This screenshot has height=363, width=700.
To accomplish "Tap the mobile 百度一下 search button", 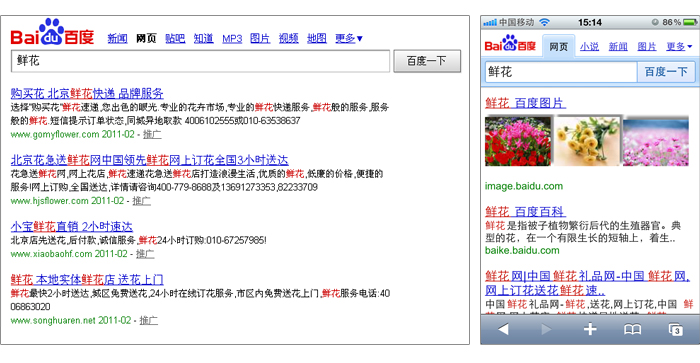I will [666, 72].
